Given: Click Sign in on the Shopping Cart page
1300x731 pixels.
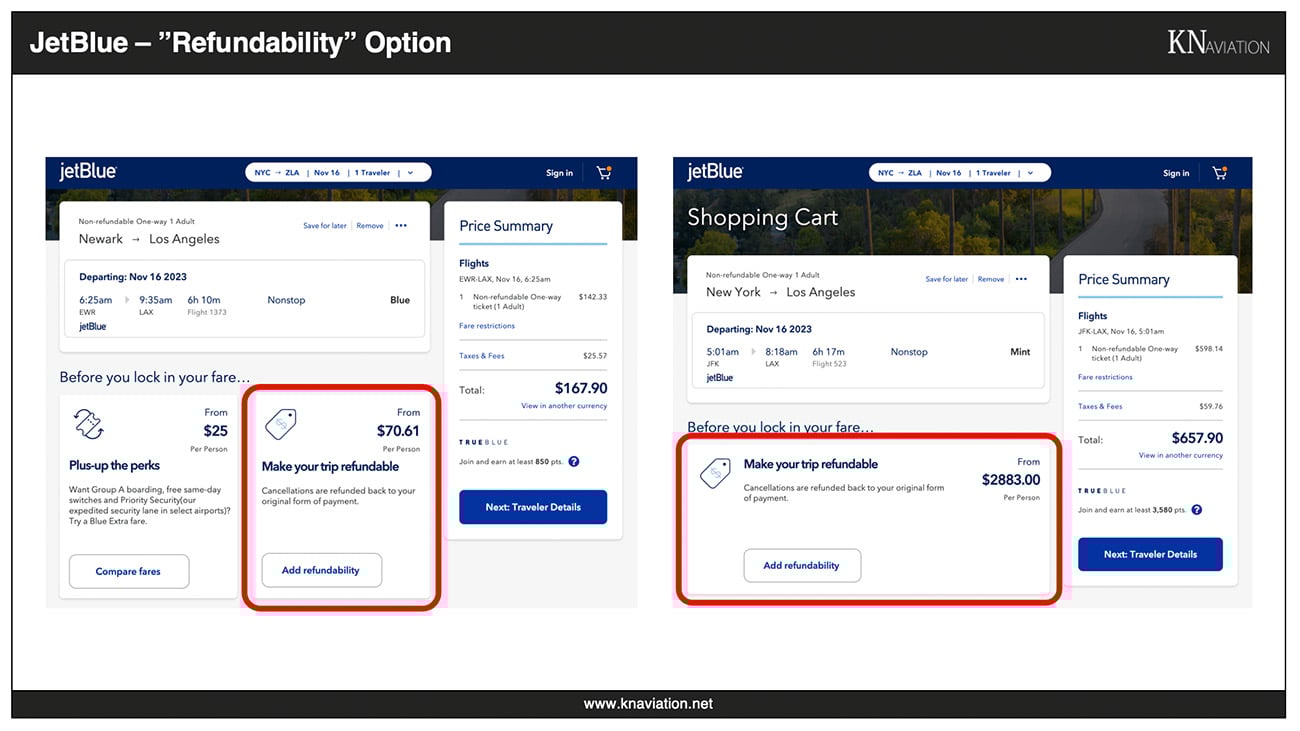Looking at the screenshot, I should pyautogui.click(x=1176, y=173).
